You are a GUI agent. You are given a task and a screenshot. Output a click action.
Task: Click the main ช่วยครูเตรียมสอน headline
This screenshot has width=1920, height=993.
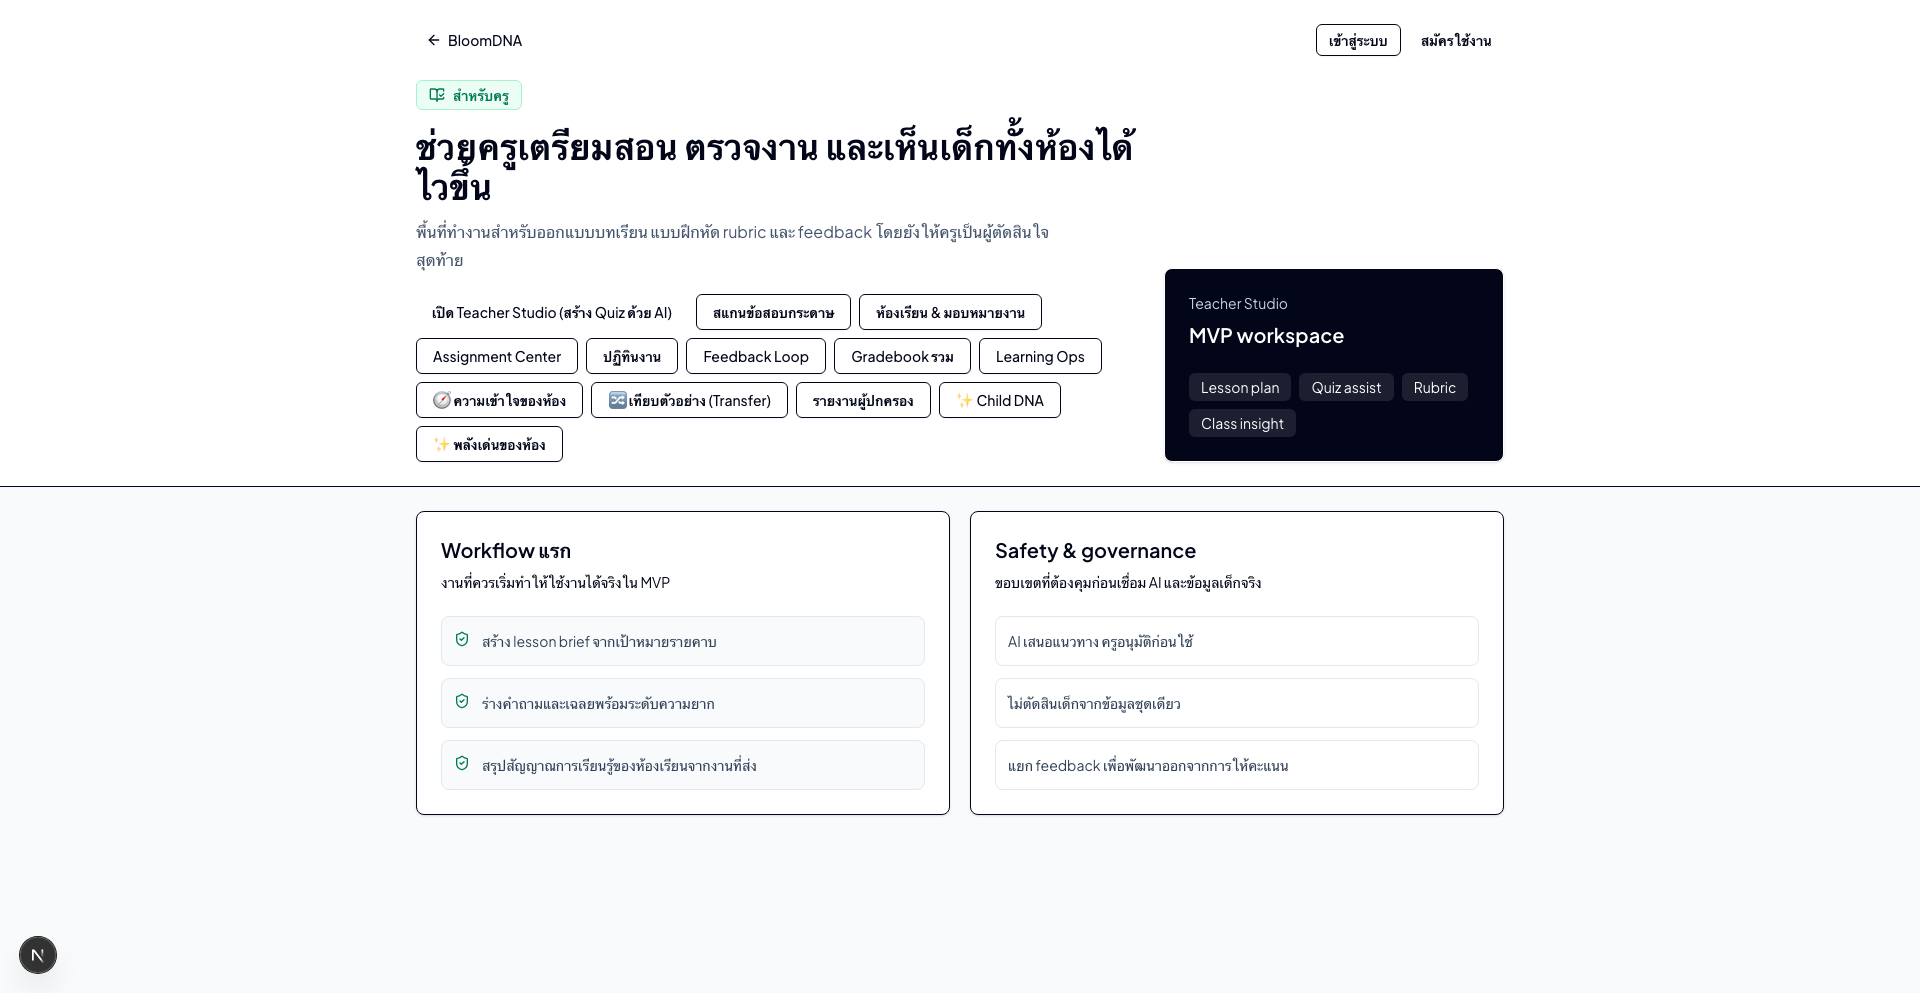775,165
